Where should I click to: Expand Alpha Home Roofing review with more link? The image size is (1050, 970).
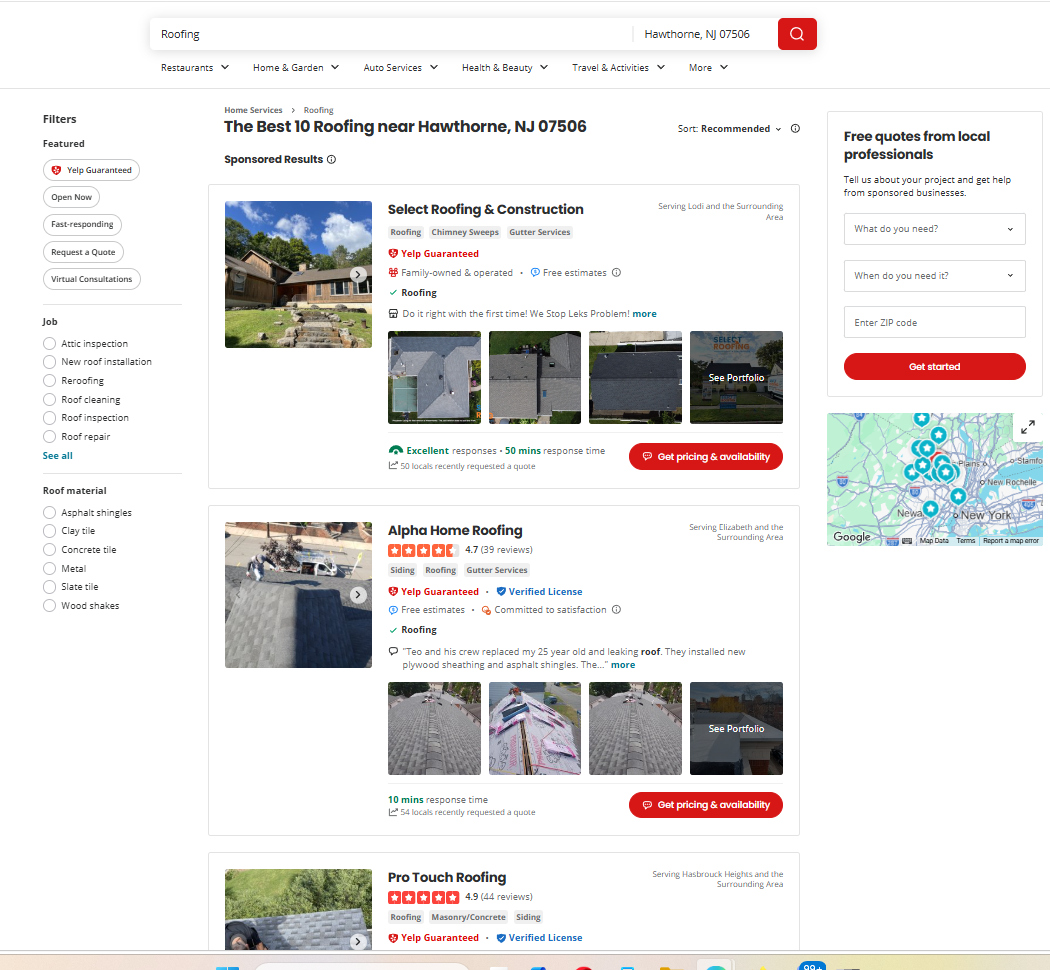pyautogui.click(x=623, y=665)
